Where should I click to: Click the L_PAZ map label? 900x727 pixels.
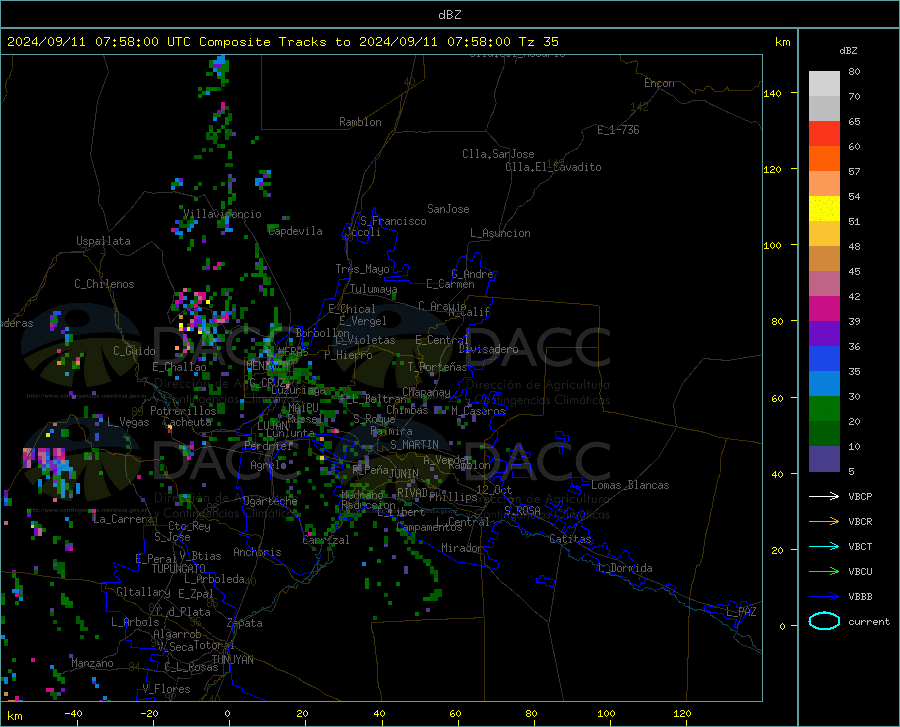741,612
